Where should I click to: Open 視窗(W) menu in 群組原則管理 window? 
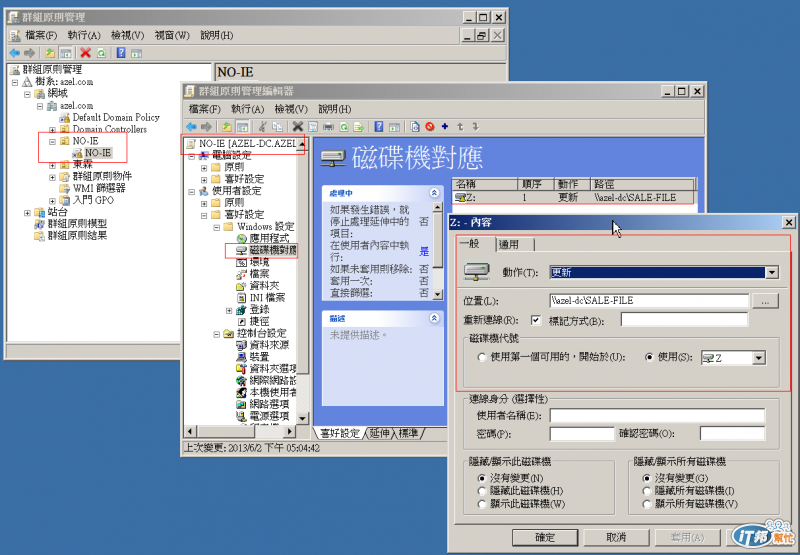click(x=172, y=35)
